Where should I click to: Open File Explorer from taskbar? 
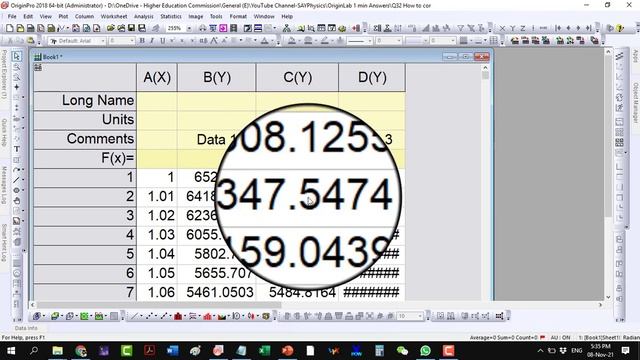[58, 351]
